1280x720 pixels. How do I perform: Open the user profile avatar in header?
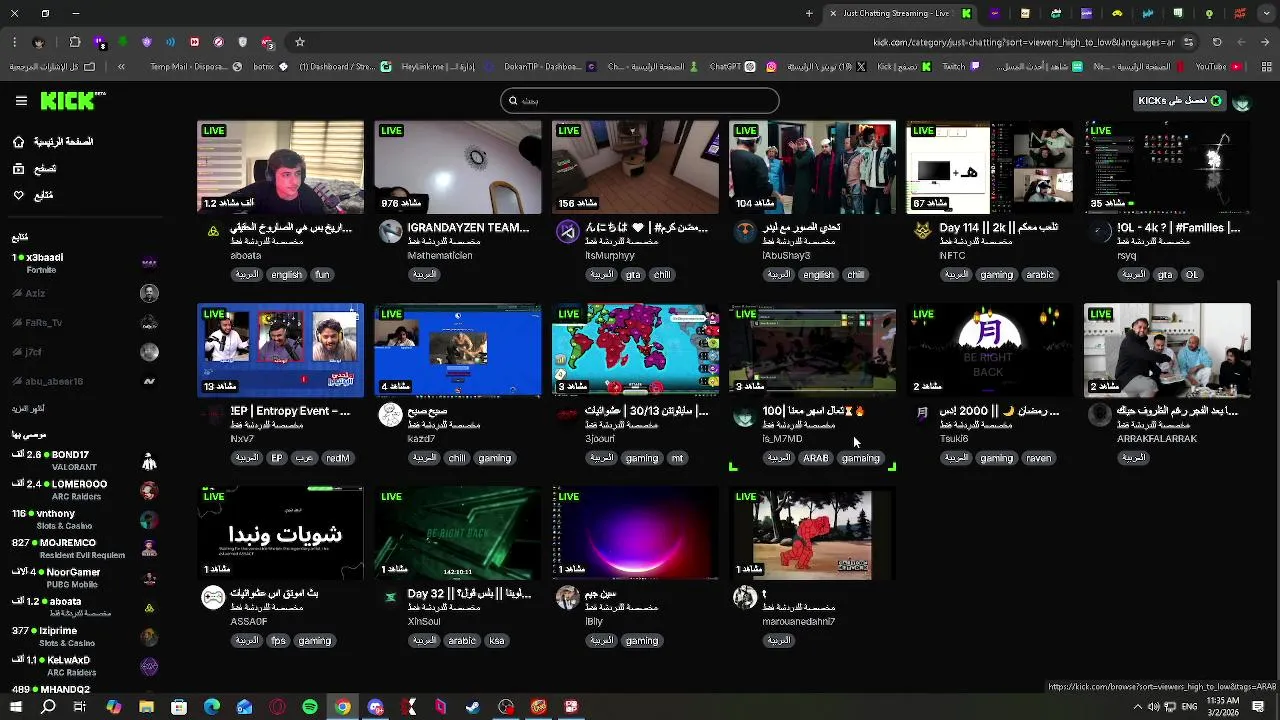coord(1241,102)
